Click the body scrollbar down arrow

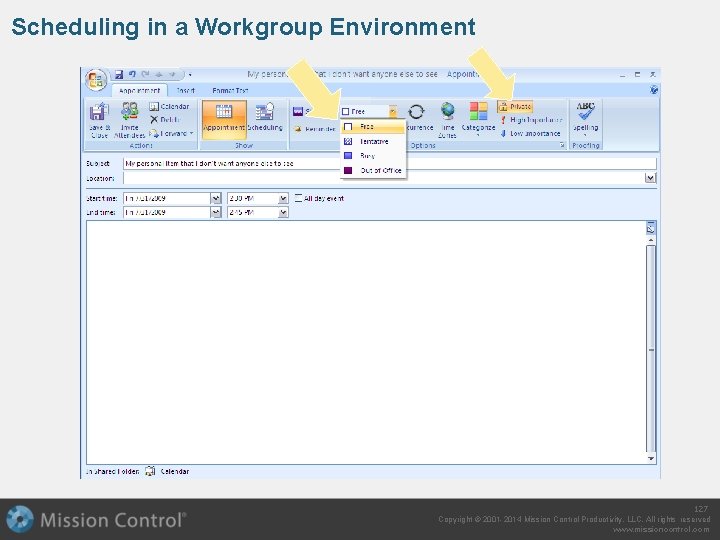651,458
